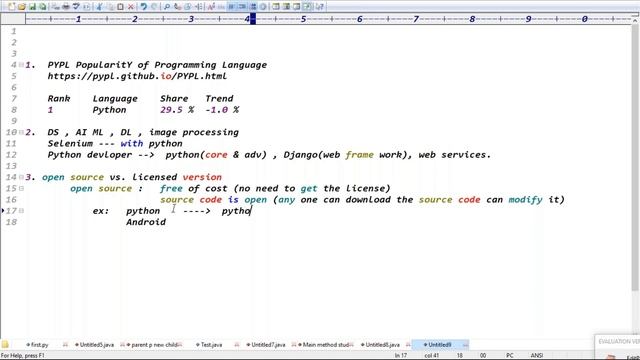Toggle word wrap in the toolbar

click(231, 7)
